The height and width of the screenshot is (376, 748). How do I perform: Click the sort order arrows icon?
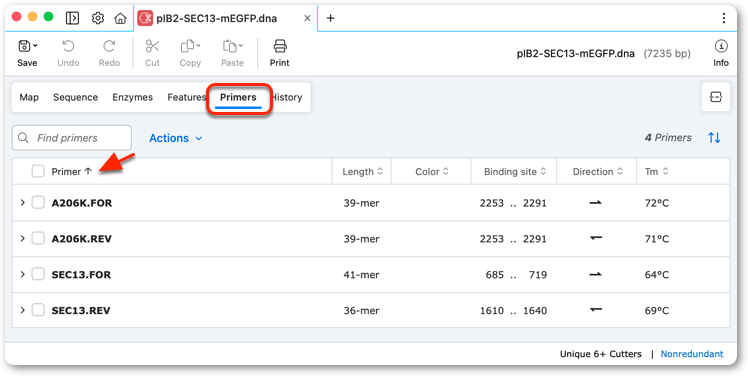tap(714, 138)
